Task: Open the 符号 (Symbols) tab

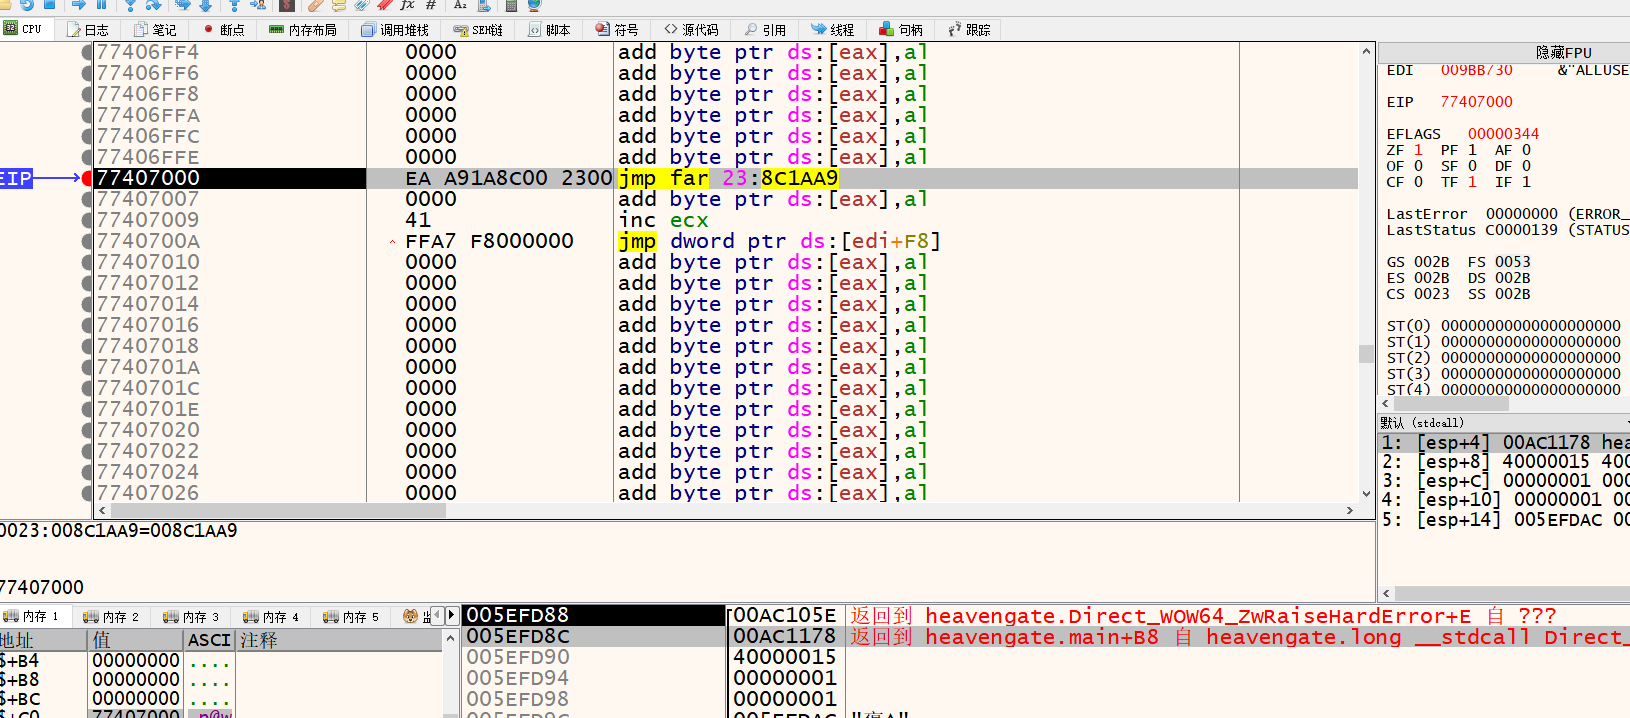Action: (x=617, y=30)
